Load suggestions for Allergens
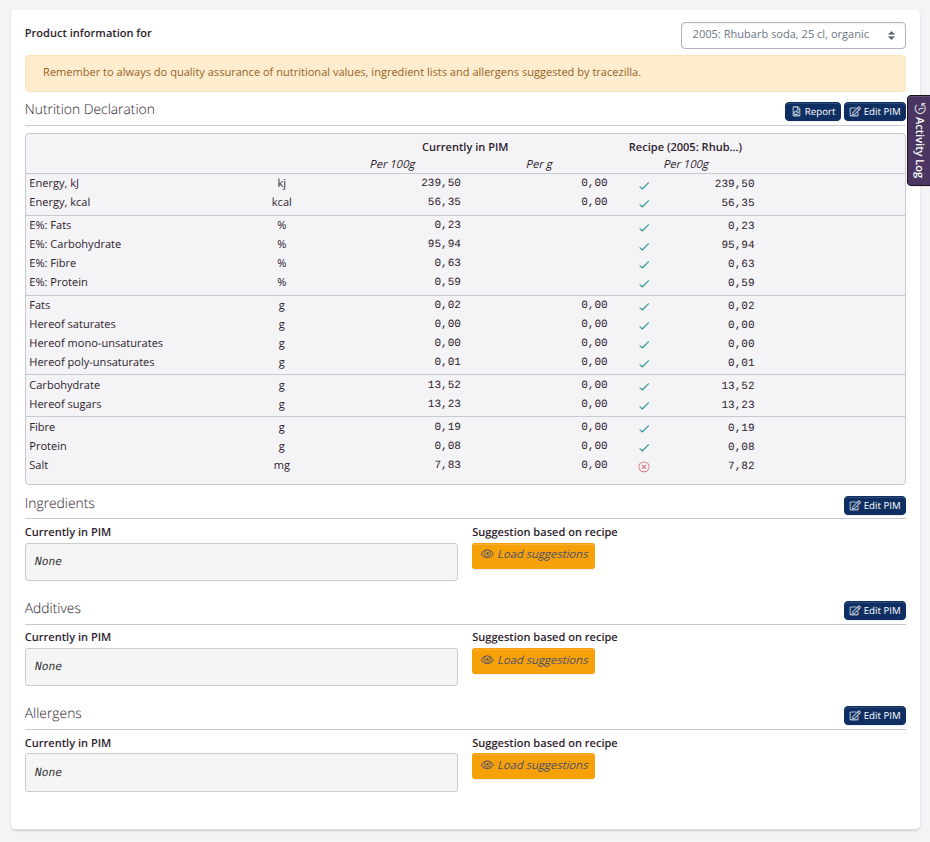Screen dimensions: 930x842 click(x=533, y=766)
